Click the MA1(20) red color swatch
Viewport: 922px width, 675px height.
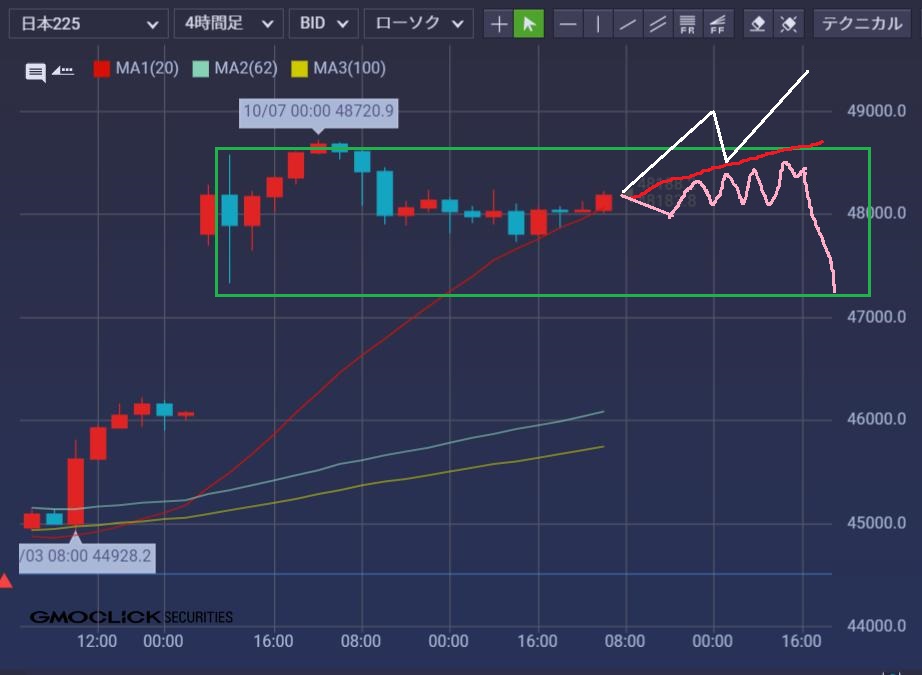101,69
